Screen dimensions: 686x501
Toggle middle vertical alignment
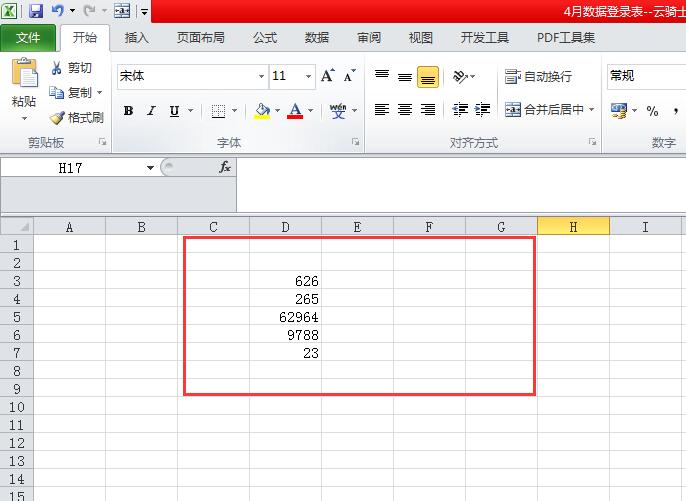point(405,77)
